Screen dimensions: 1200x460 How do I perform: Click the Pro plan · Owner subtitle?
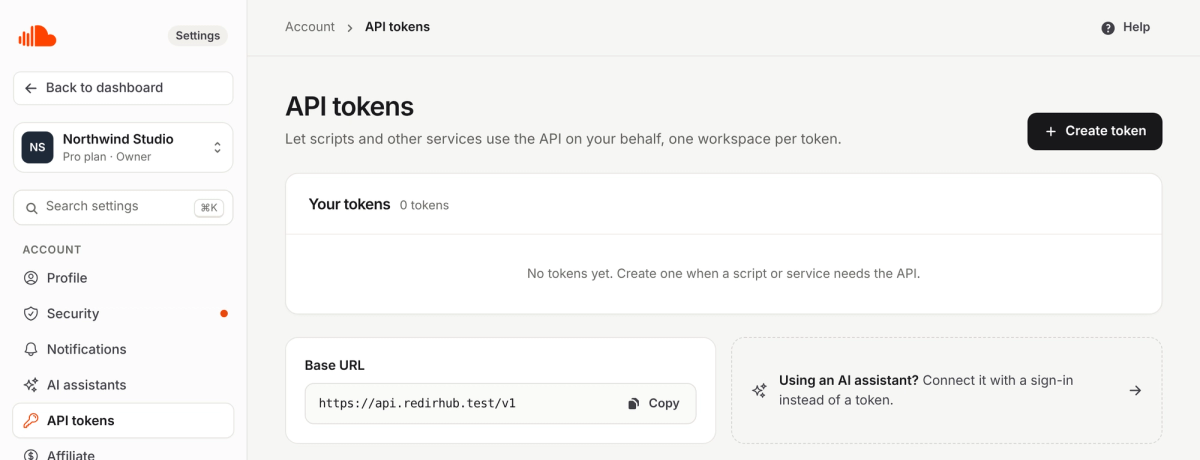(x=107, y=157)
